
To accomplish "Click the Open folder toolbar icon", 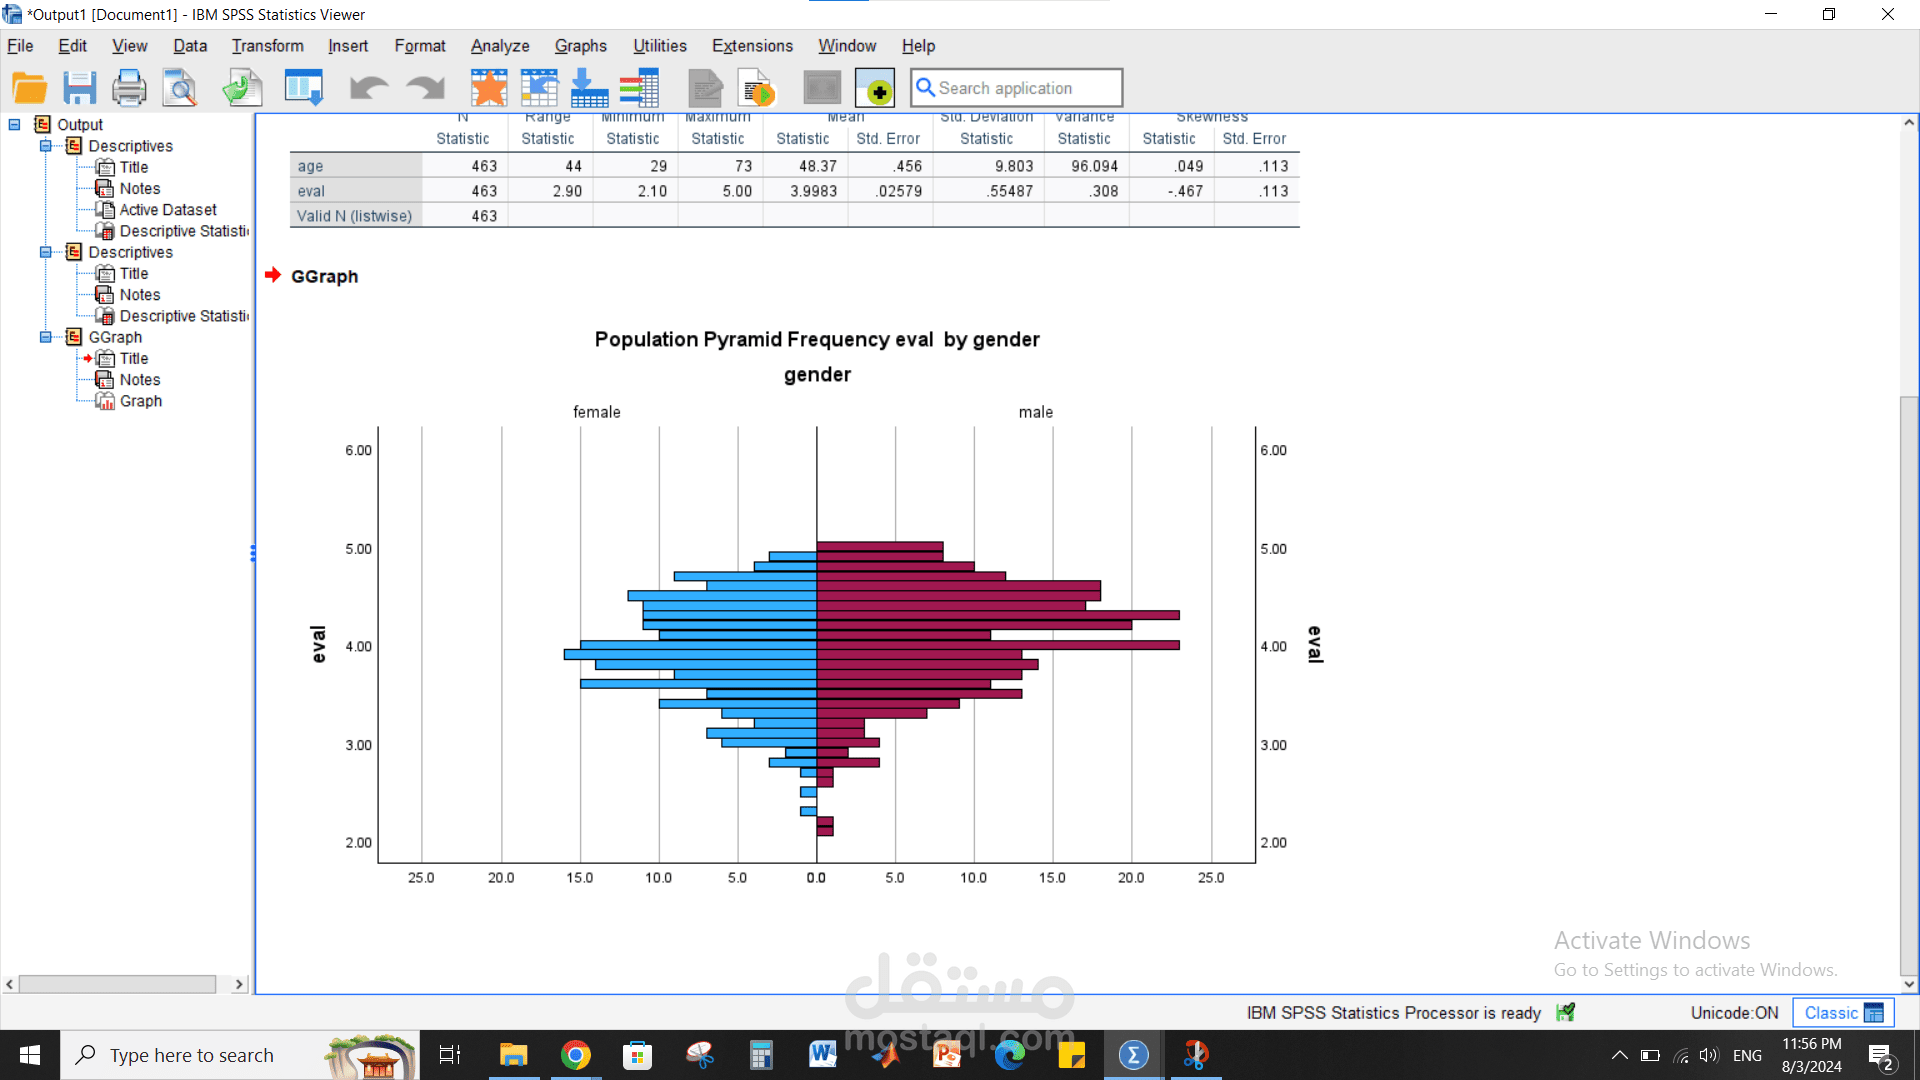I will pos(29,88).
